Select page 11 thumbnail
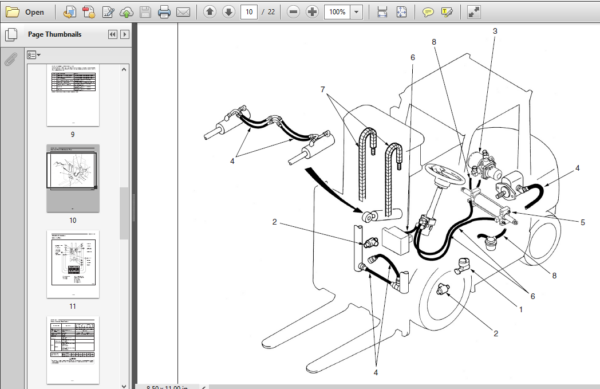 (73, 264)
